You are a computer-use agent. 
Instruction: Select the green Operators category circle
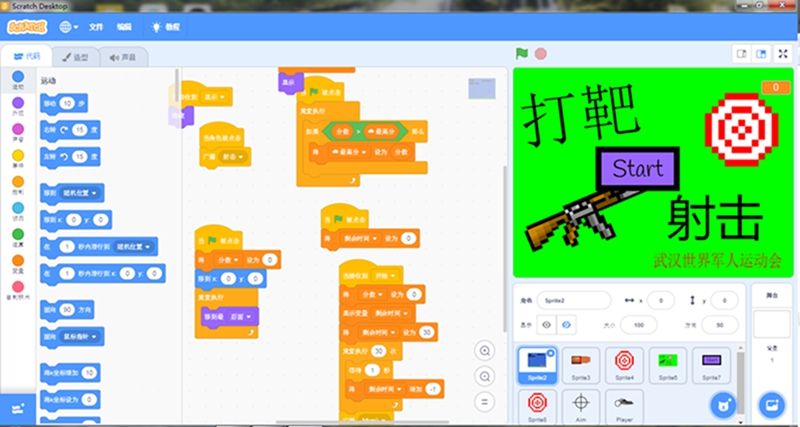point(18,234)
